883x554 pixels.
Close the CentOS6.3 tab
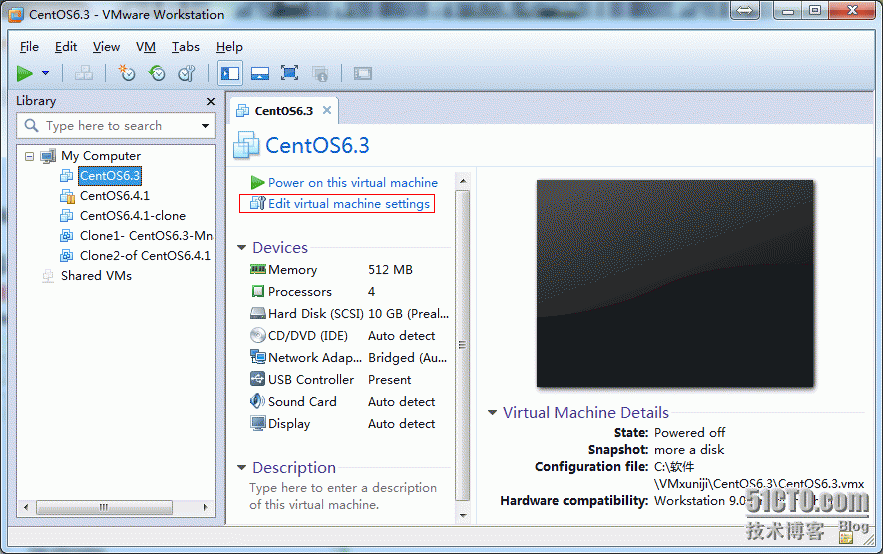tap(327, 110)
